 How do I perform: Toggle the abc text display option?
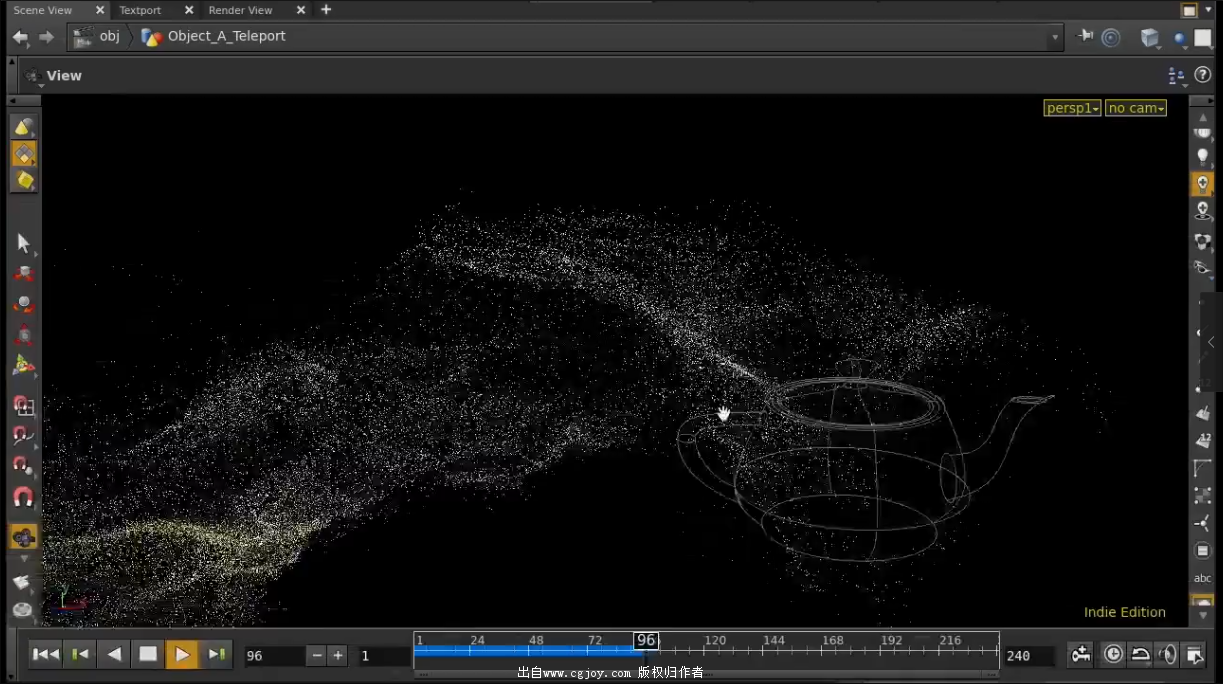click(1203, 578)
